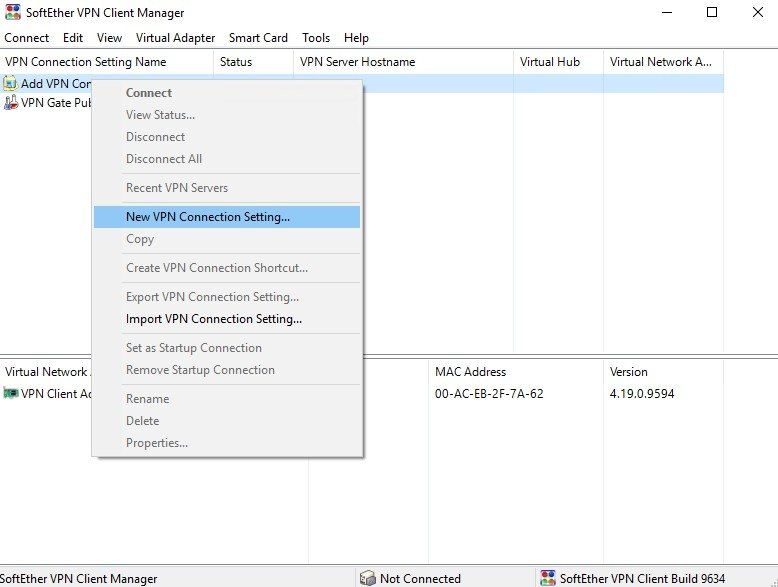Click the Virtual Hub column header

coord(558,62)
